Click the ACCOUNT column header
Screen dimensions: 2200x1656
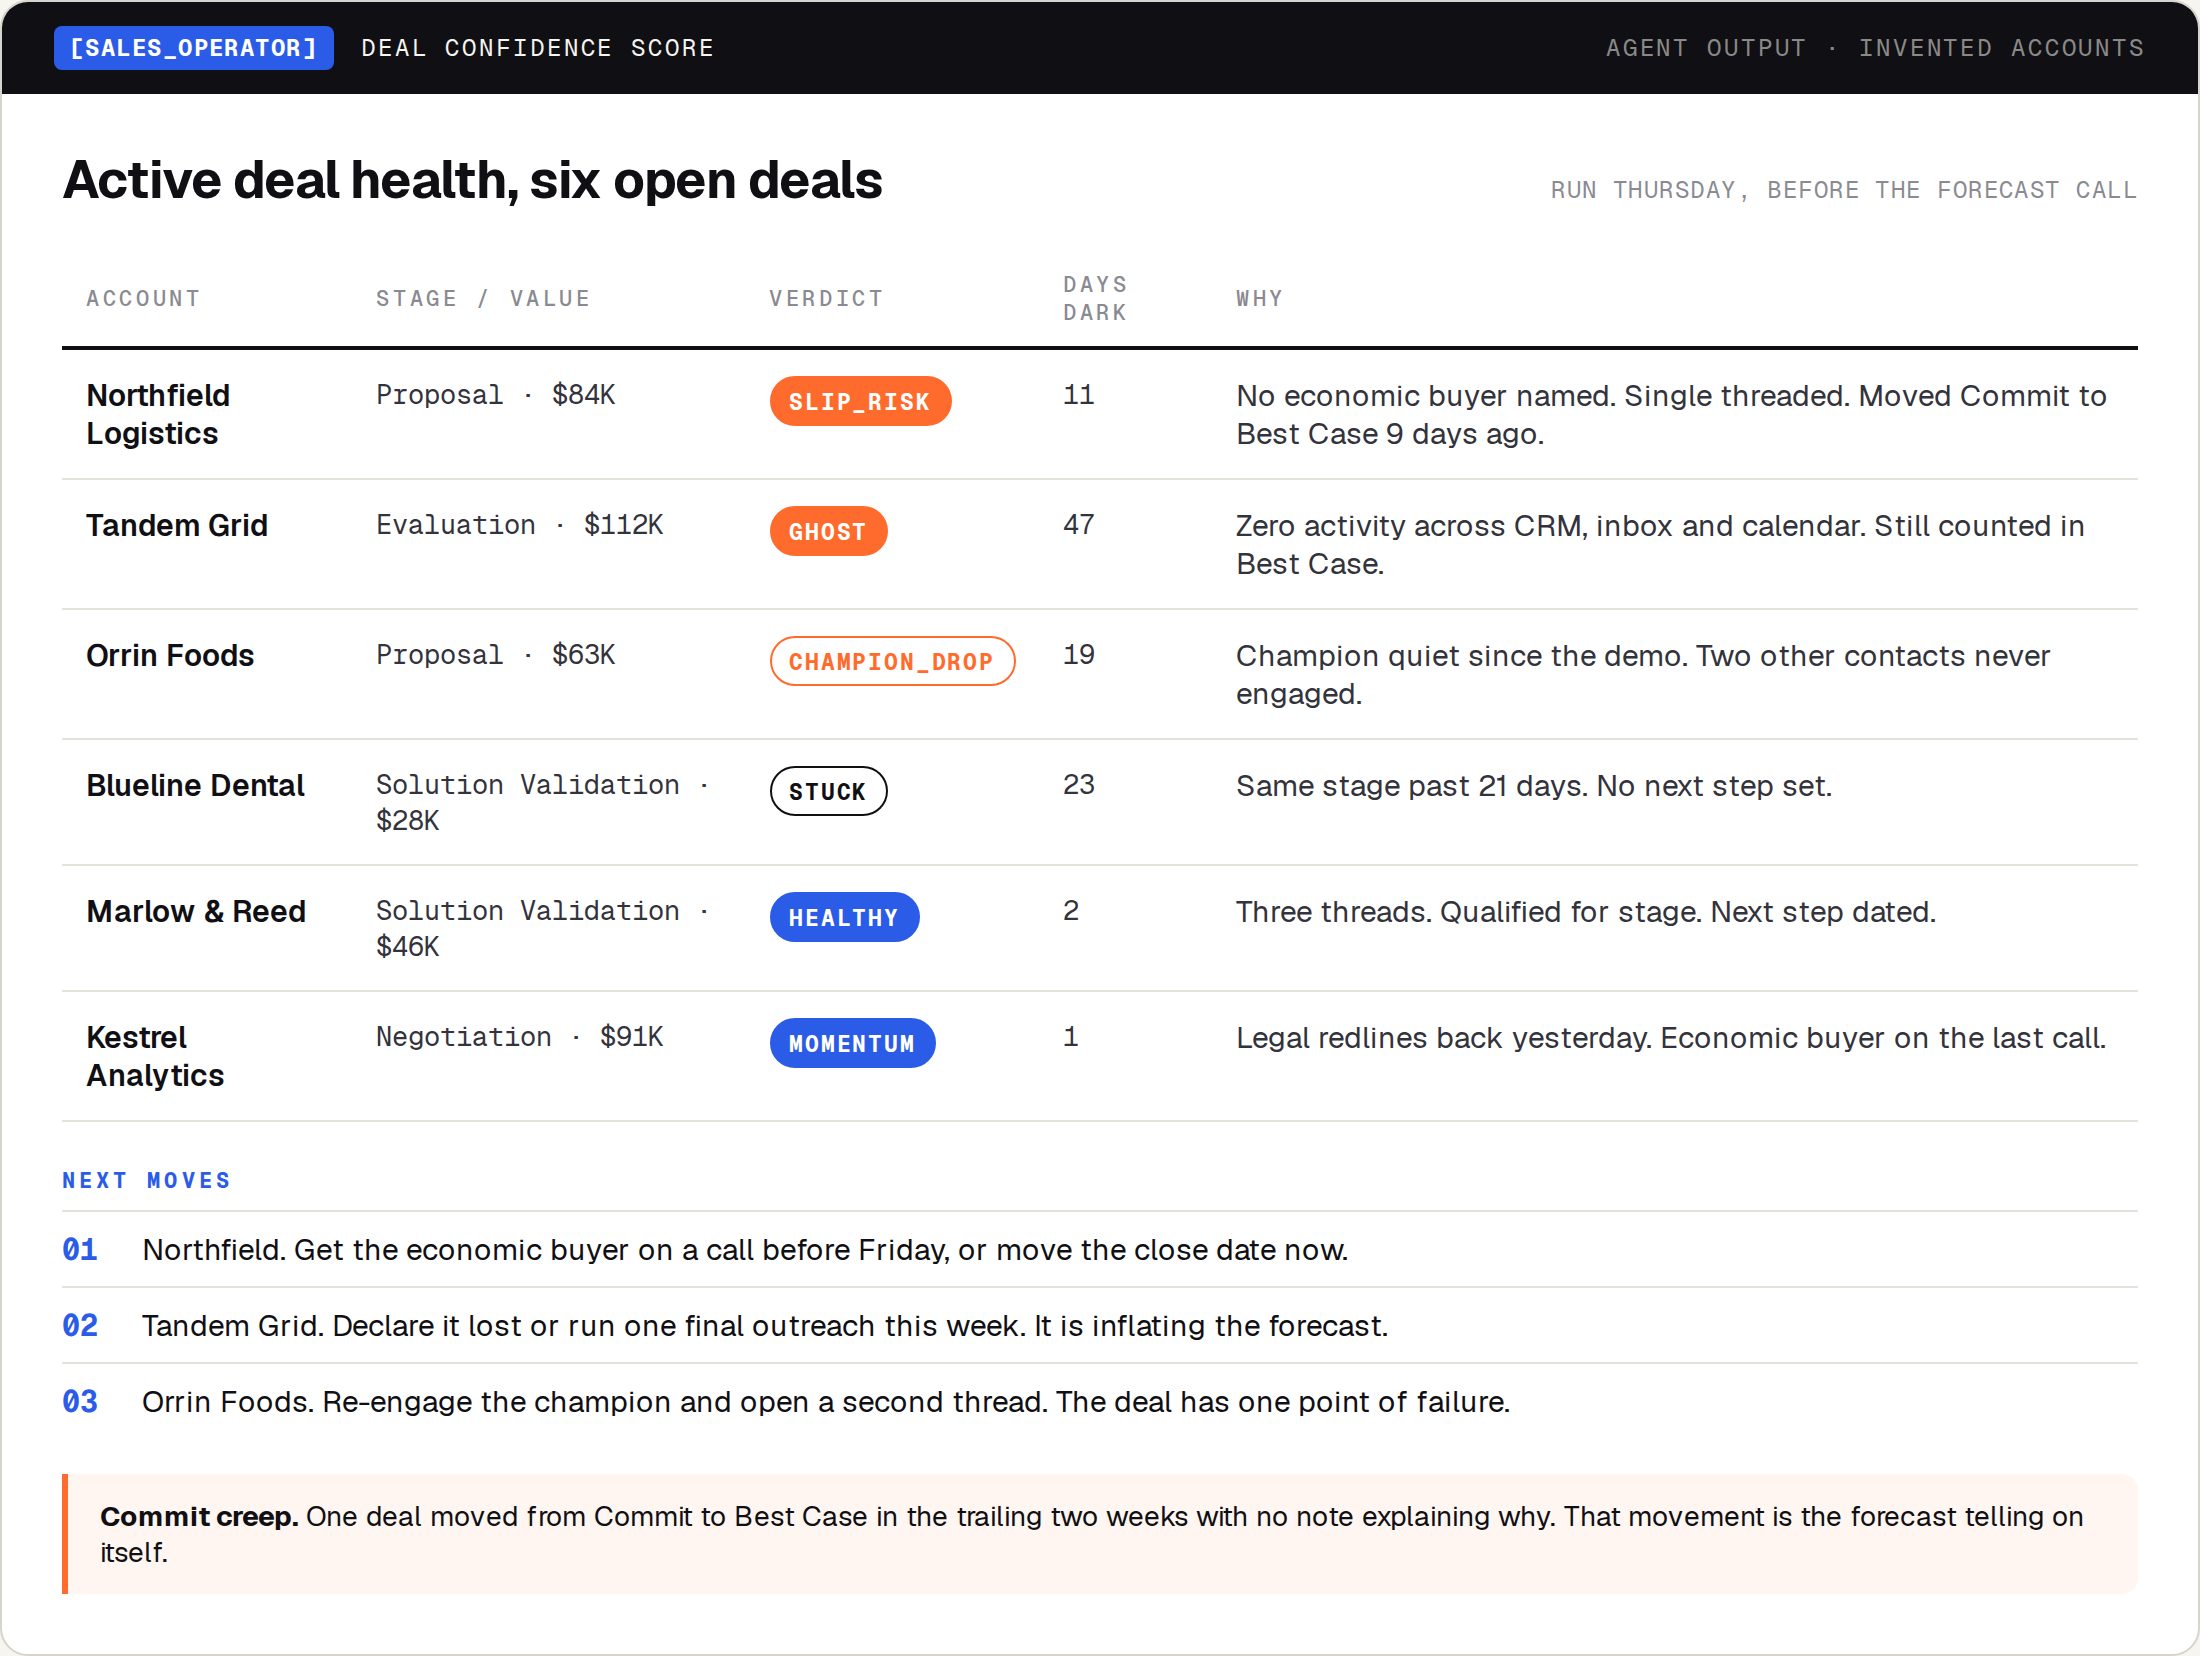pos(143,298)
